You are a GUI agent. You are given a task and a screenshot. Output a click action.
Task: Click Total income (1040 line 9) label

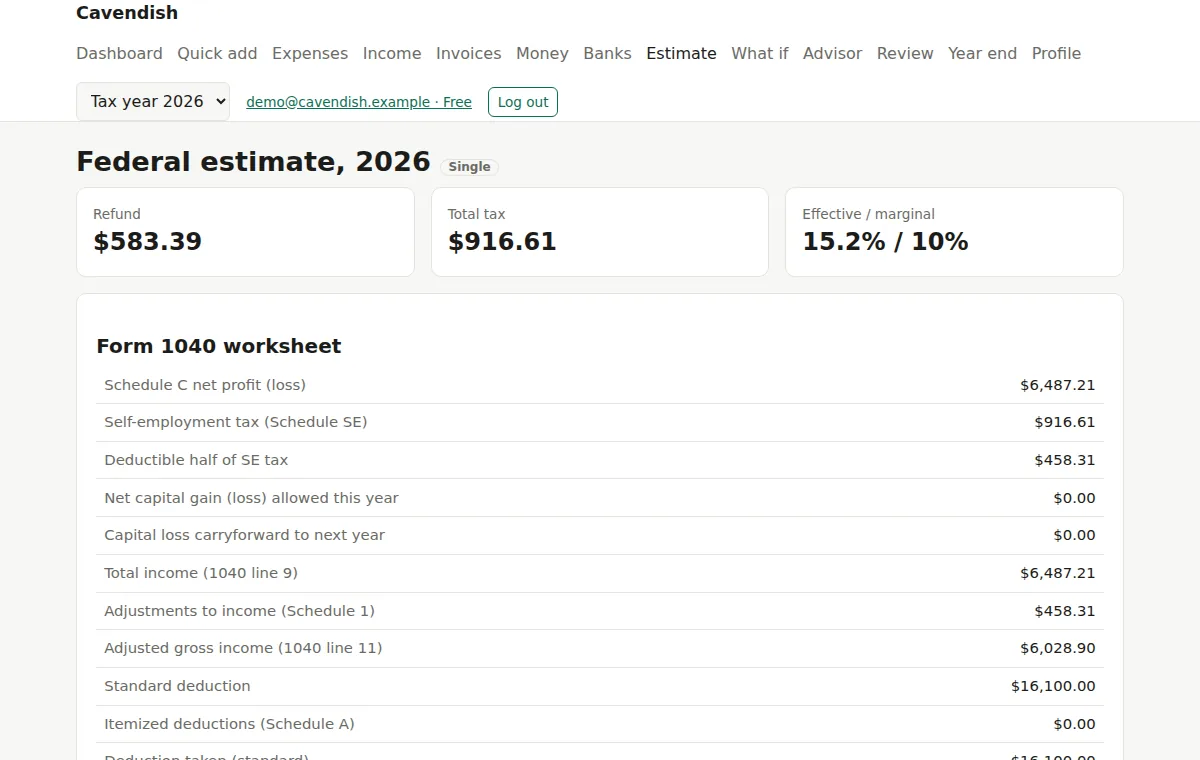[201, 573]
